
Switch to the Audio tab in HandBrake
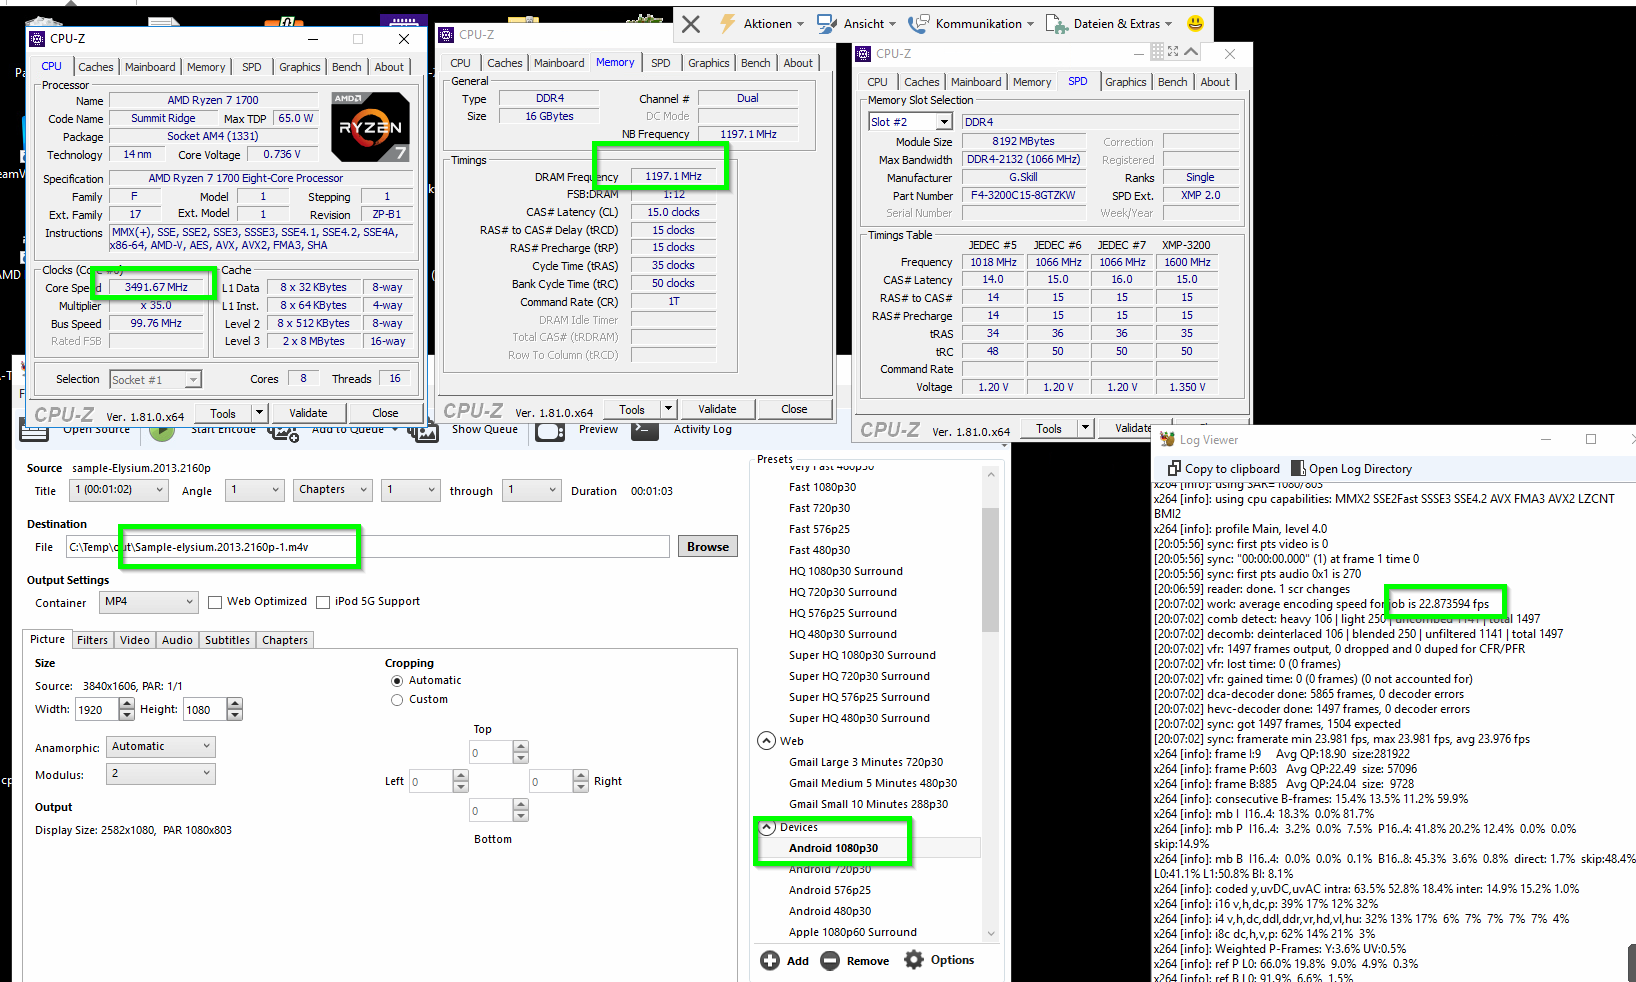click(177, 640)
